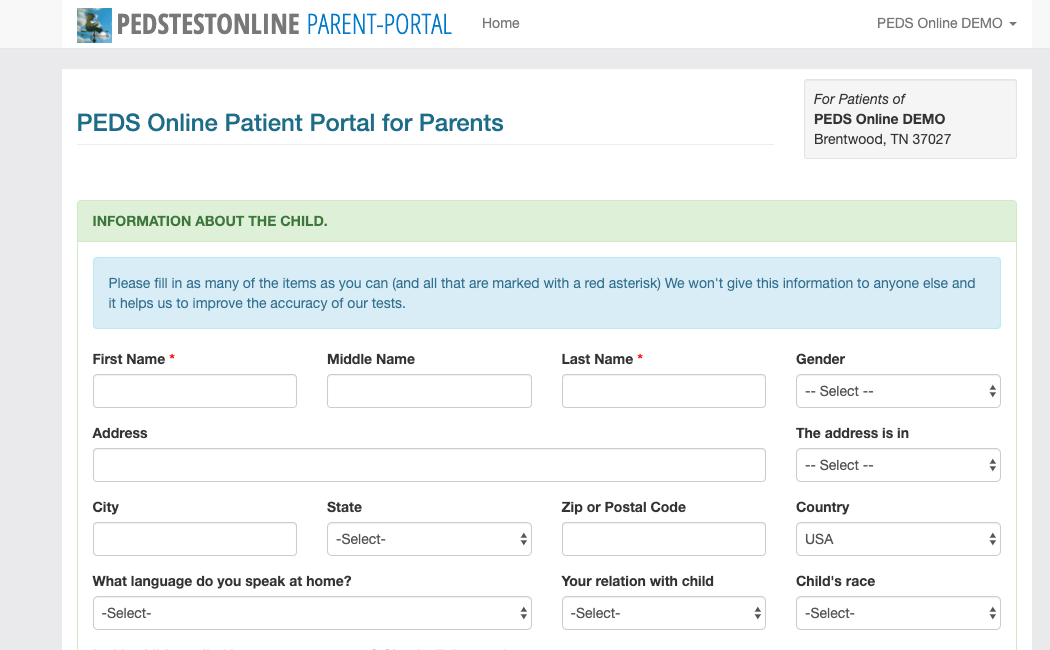Open 'The address is in' dropdown

(897, 465)
